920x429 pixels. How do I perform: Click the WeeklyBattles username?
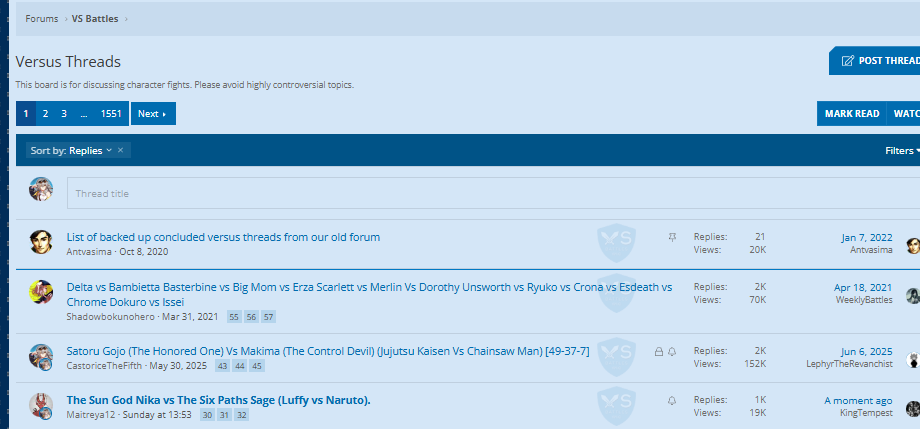click(864, 300)
